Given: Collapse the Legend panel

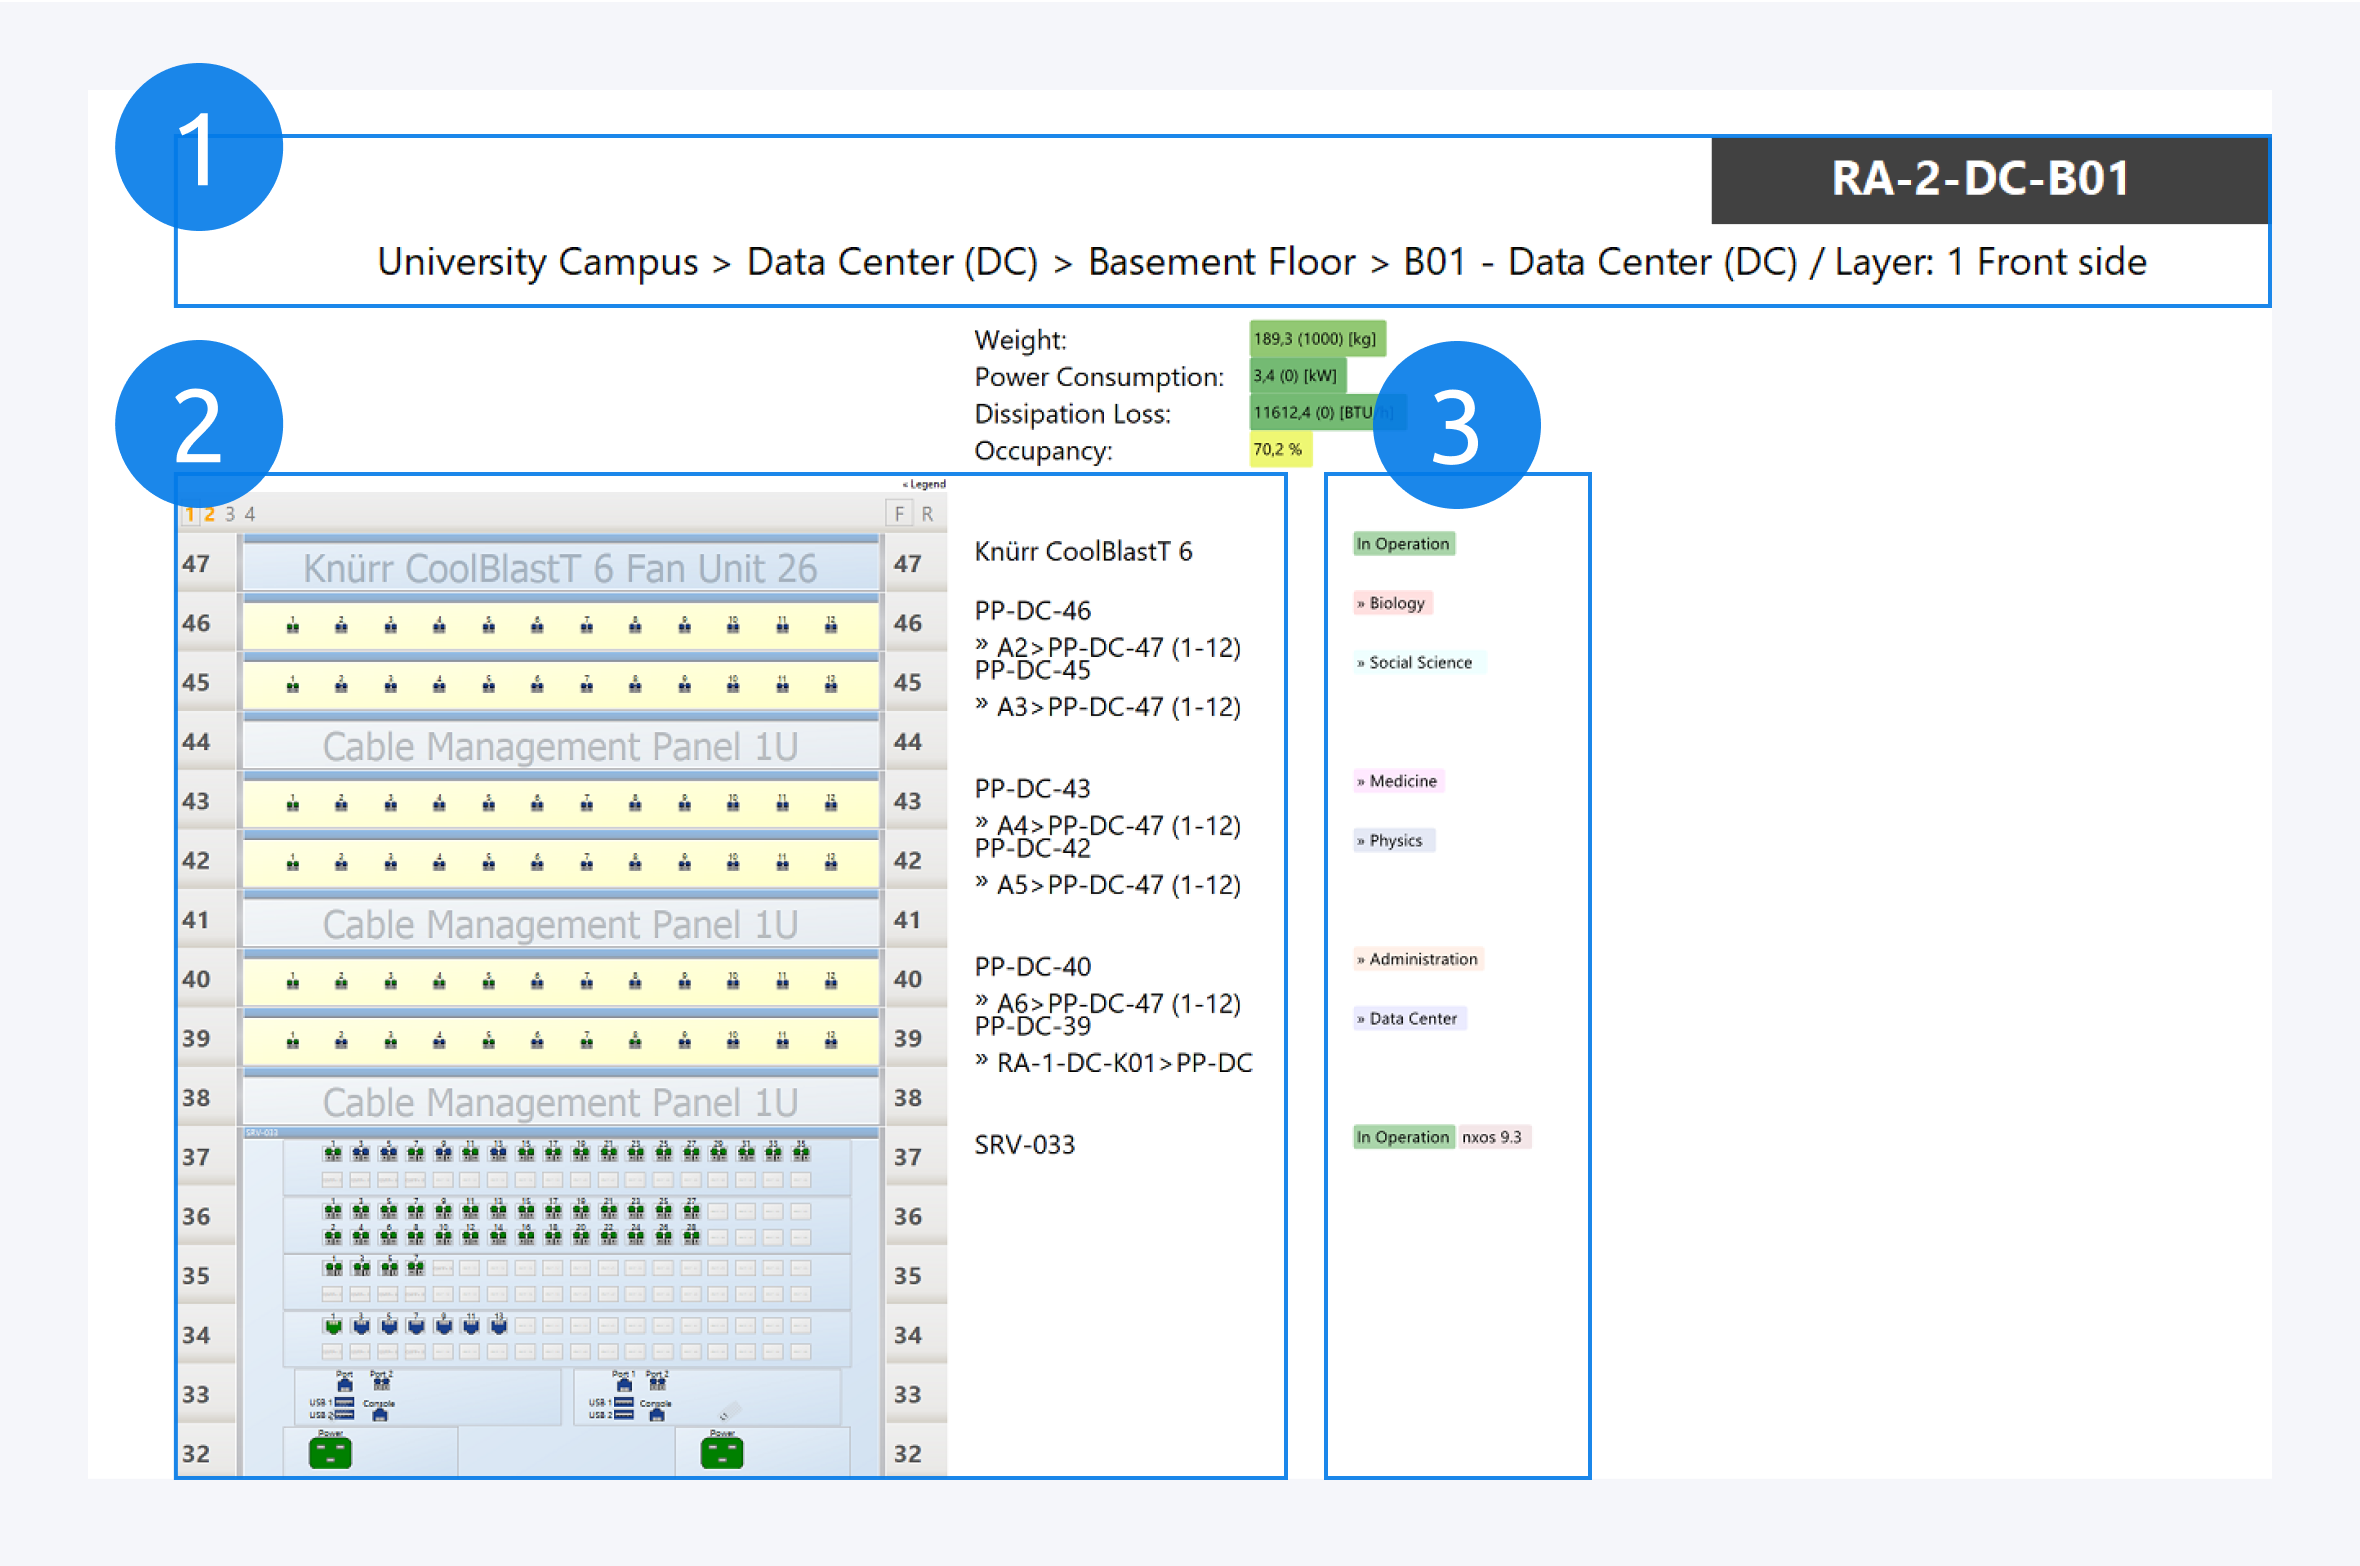Looking at the screenshot, I should tap(924, 484).
